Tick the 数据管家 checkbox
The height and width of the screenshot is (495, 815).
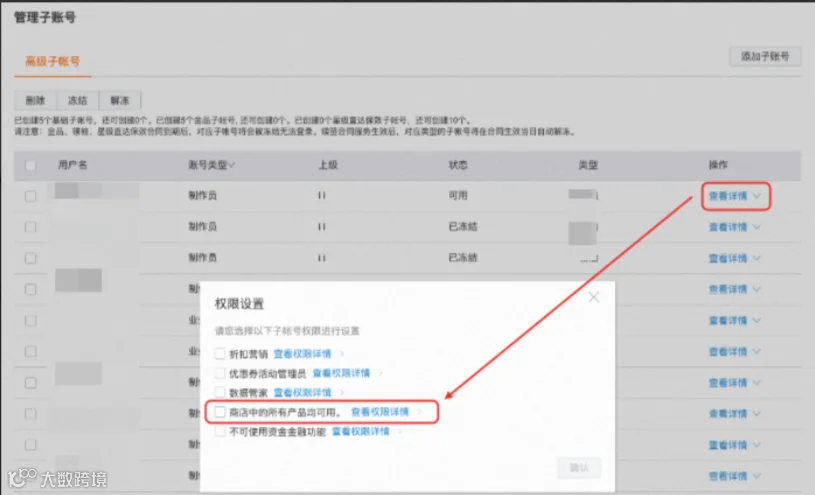click(x=220, y=393)
